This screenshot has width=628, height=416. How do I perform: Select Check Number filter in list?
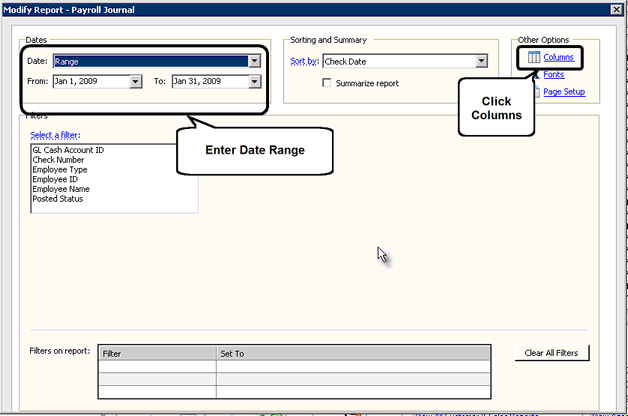click(x=58, y=160)
